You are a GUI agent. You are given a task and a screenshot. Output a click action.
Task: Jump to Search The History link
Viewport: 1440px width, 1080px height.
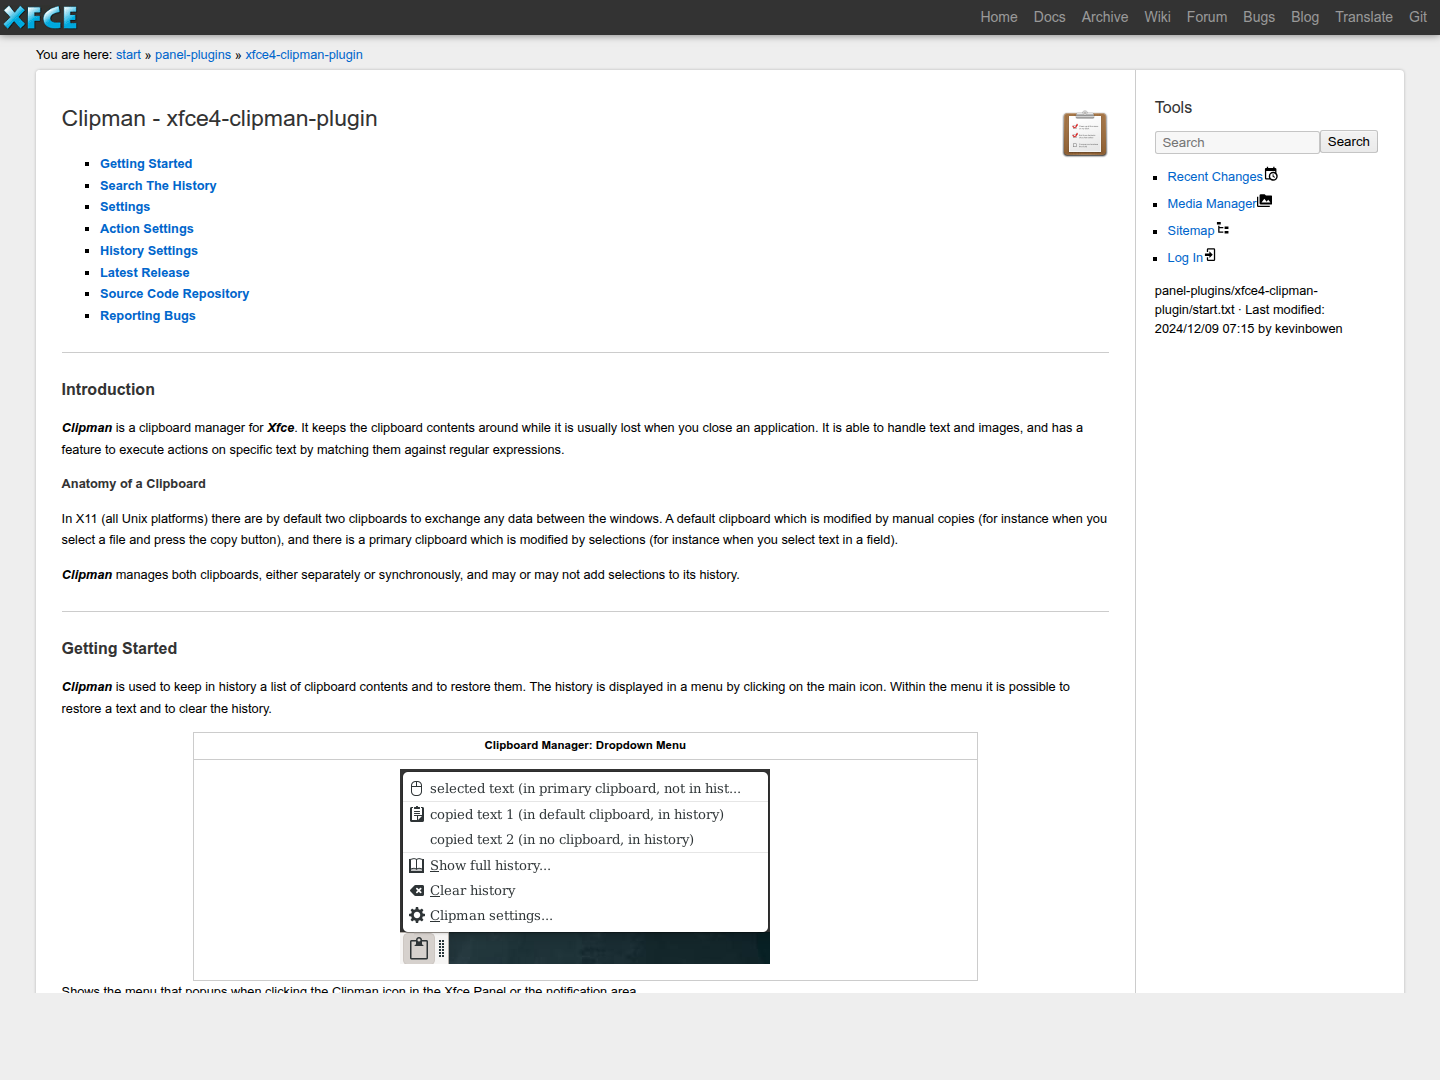coord(158,186)
